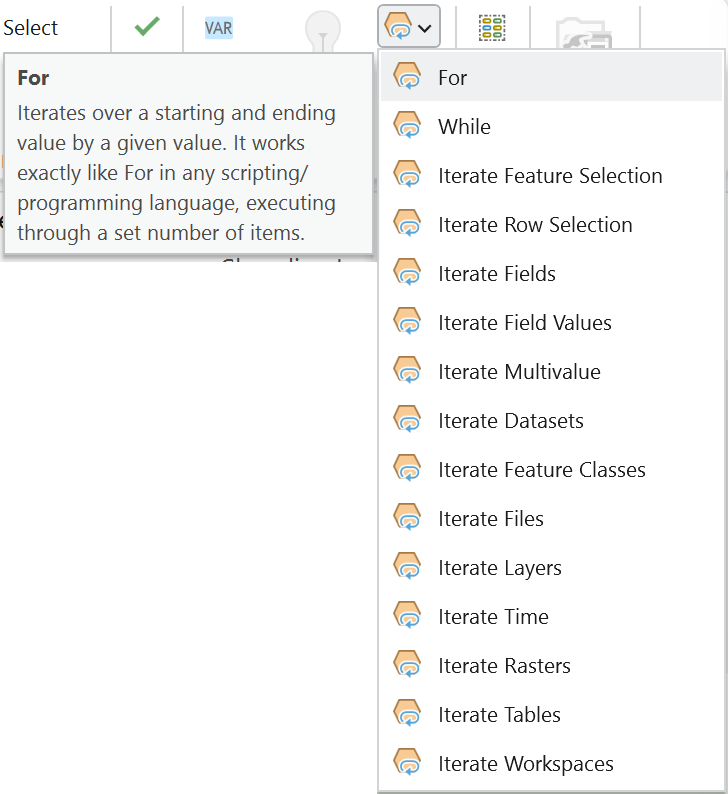The width and height of the screenshot is (728, 794).
Task: Click icon beside Iterate Rasters
Action: point(408,664)
